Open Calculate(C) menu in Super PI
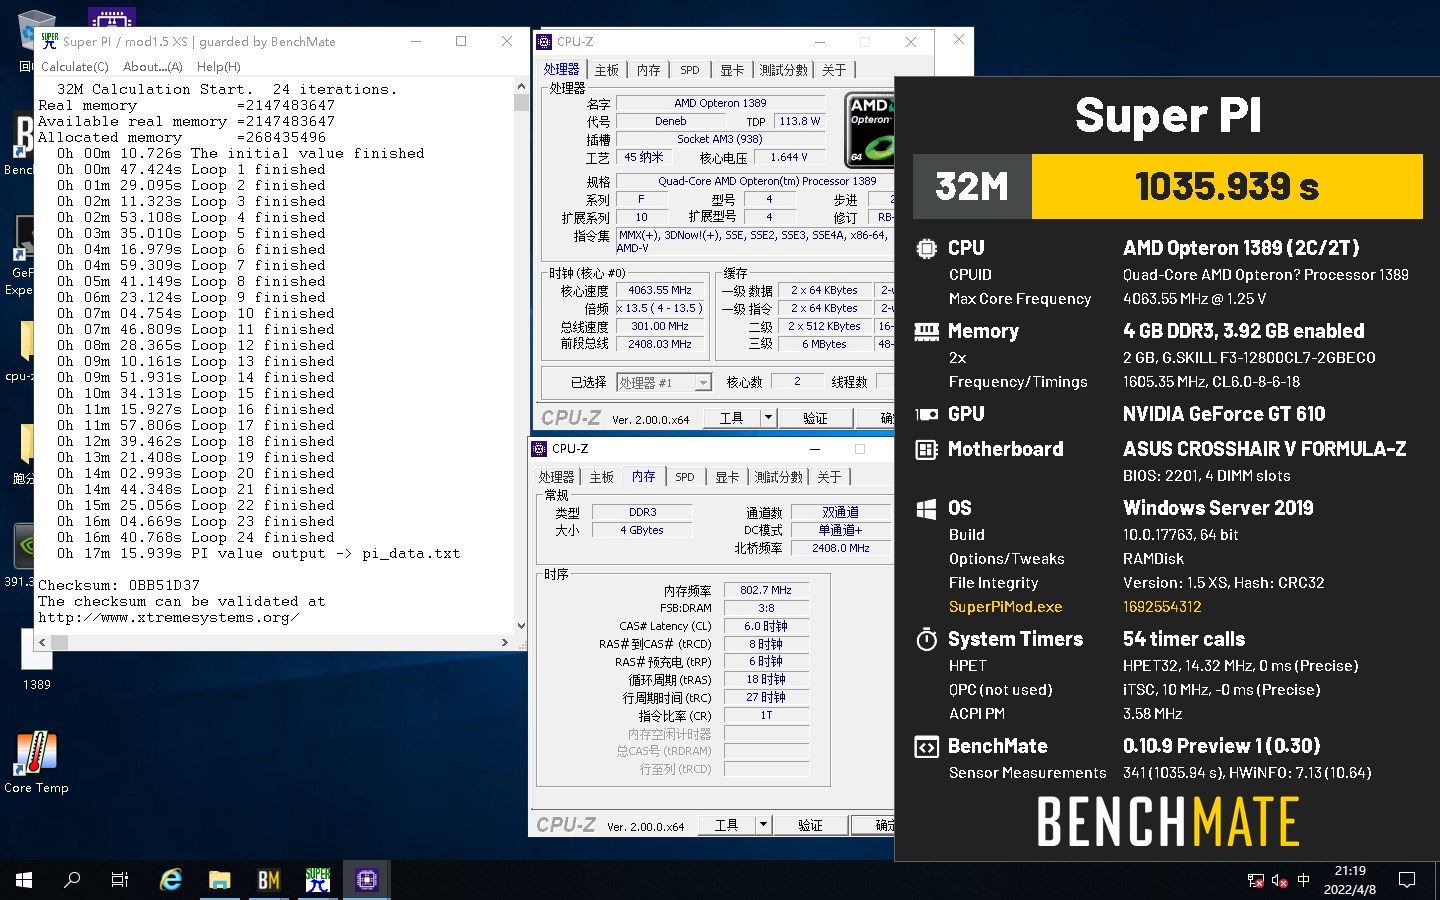Viewport: 1440px width, 900px height. (x=74, y=66)
